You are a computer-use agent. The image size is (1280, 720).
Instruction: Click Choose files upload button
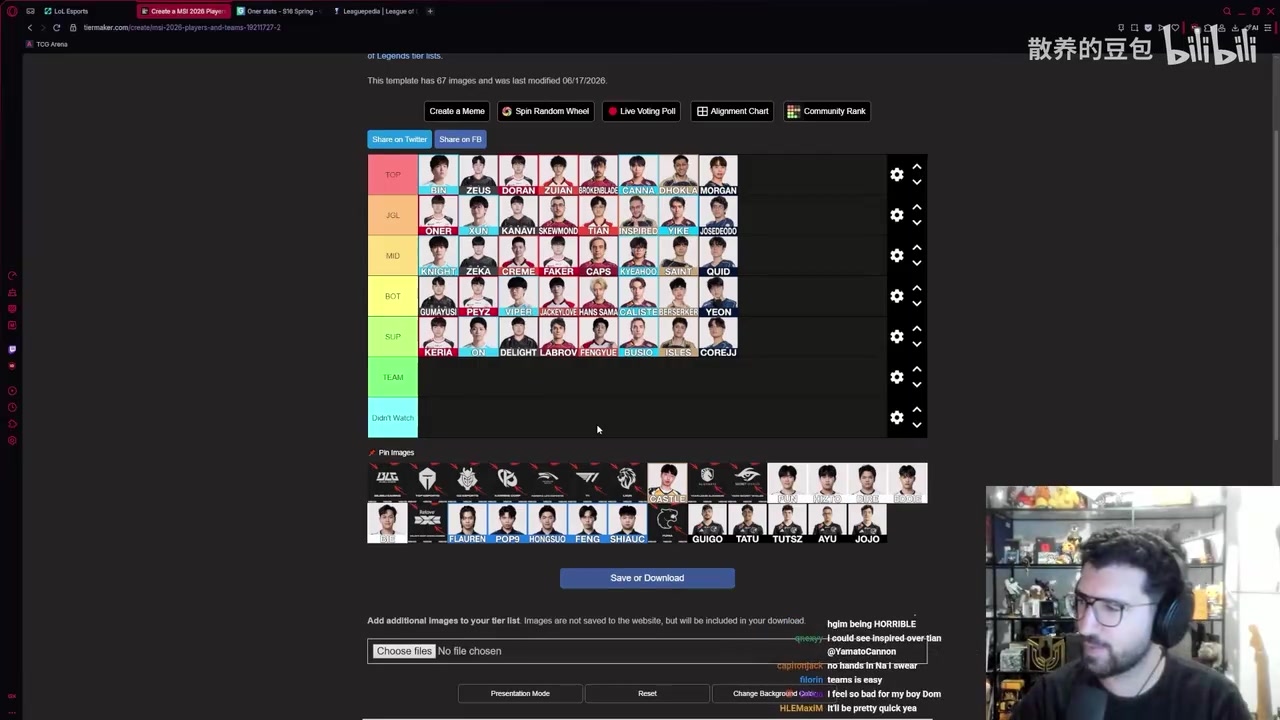404,651
